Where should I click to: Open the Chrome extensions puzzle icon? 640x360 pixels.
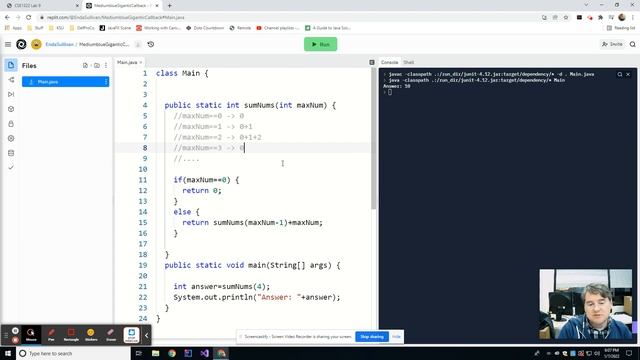(x=600, y=18)
